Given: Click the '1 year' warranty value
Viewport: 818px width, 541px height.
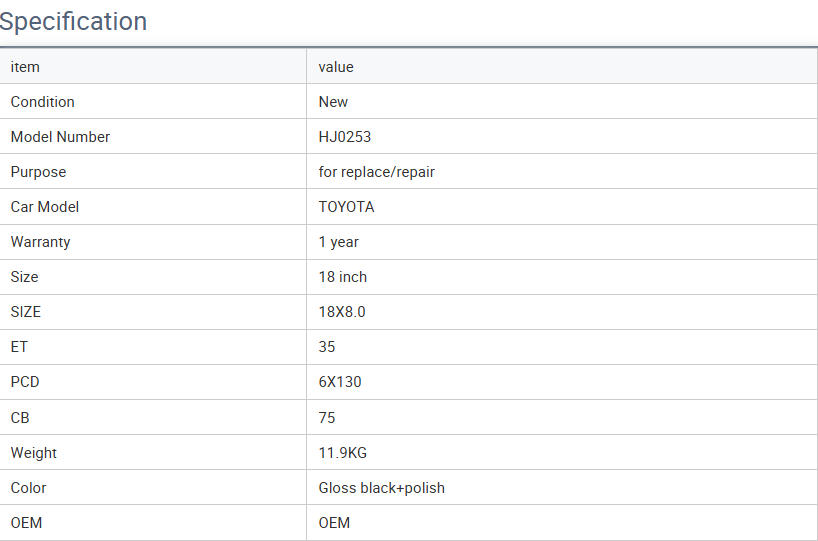Looking at the screenshot, I should click(339, 242).
